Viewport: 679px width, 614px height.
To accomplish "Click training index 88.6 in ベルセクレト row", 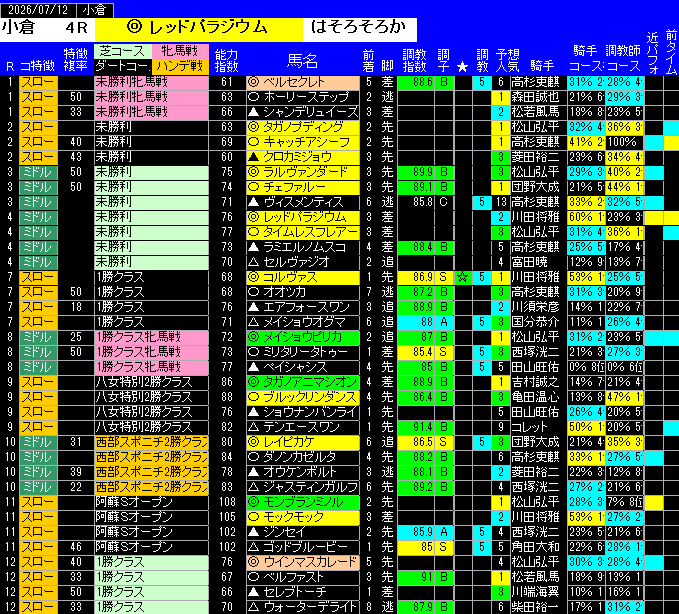I will 416,82.
